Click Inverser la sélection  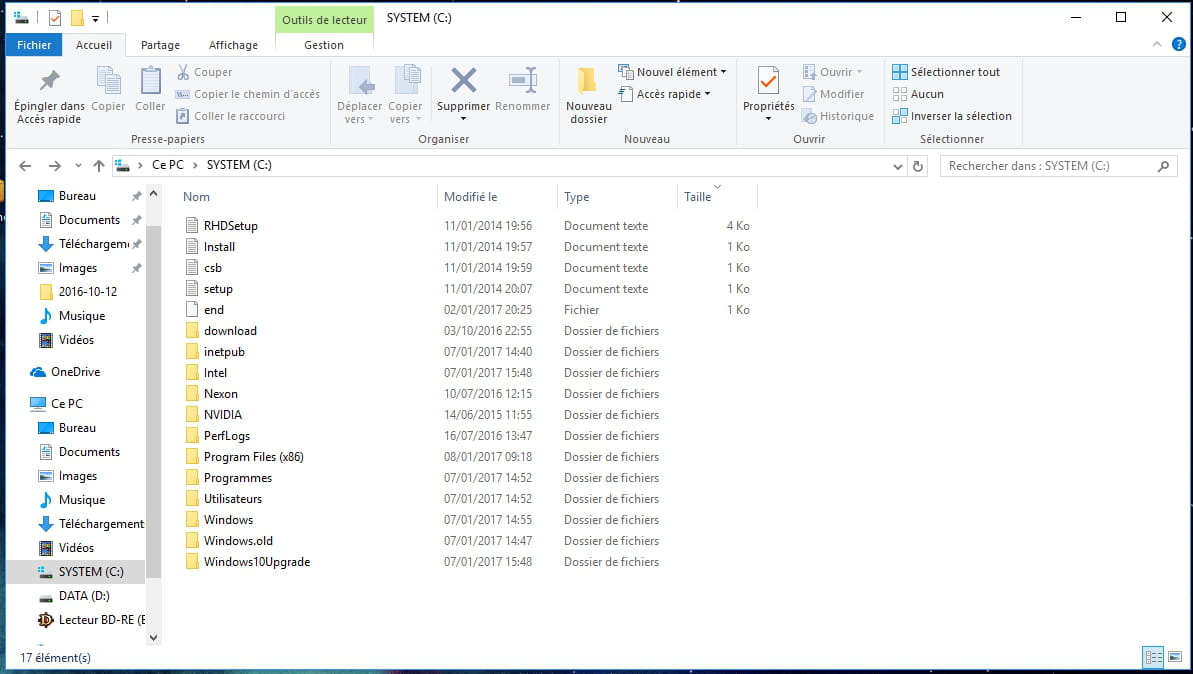click(952, 116)
